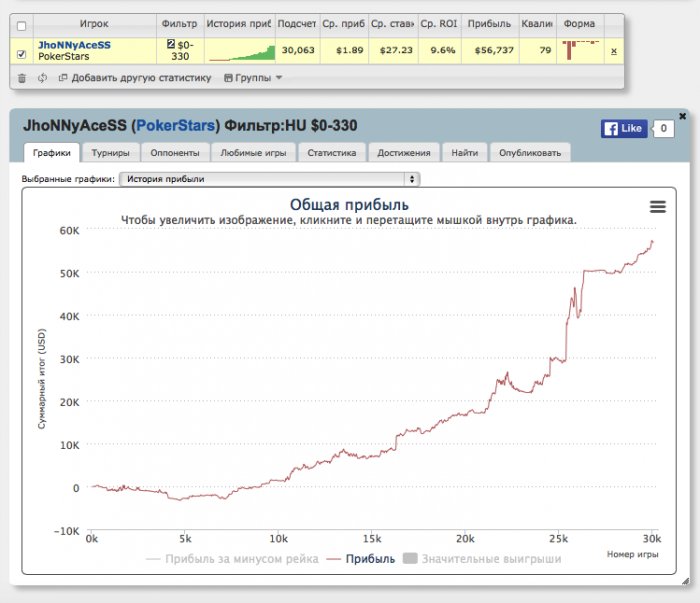The width and height of the screenshot is (700, 603).
Task: Toggle Значительные выигрыши legend series
Action: [x=482, y=559]
